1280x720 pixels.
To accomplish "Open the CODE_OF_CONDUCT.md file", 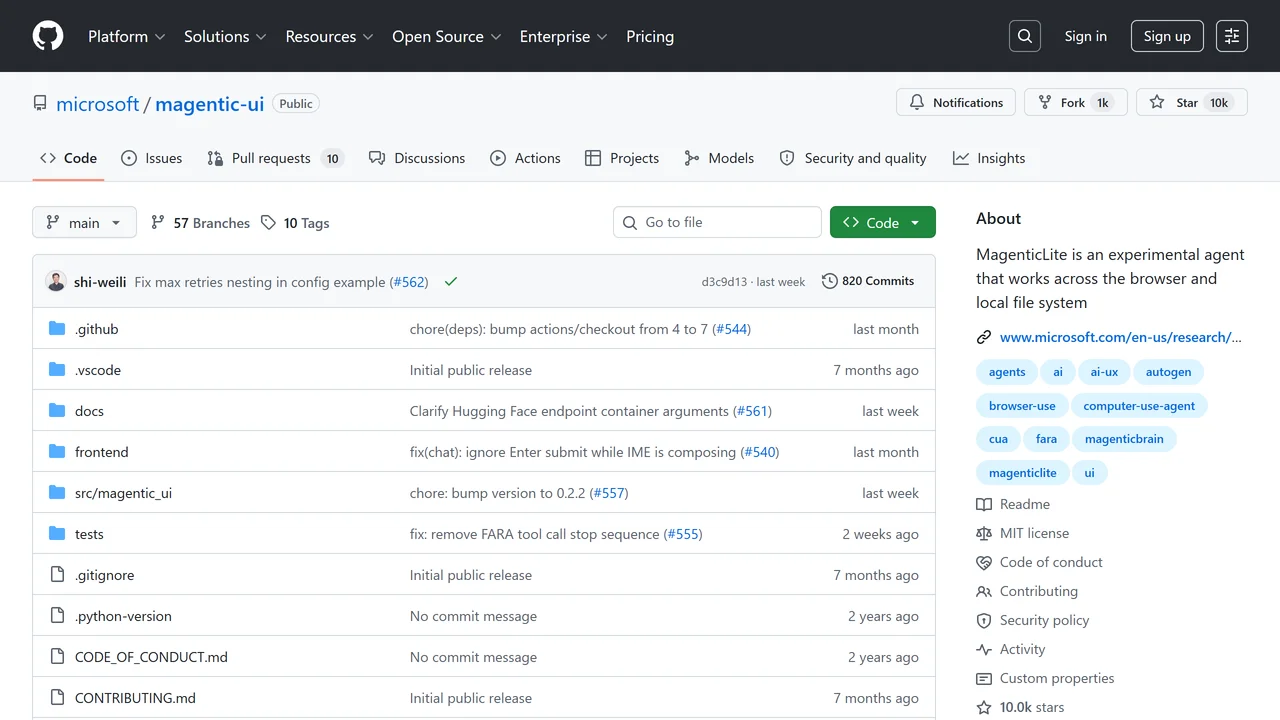I will click(x=151, y=657).
